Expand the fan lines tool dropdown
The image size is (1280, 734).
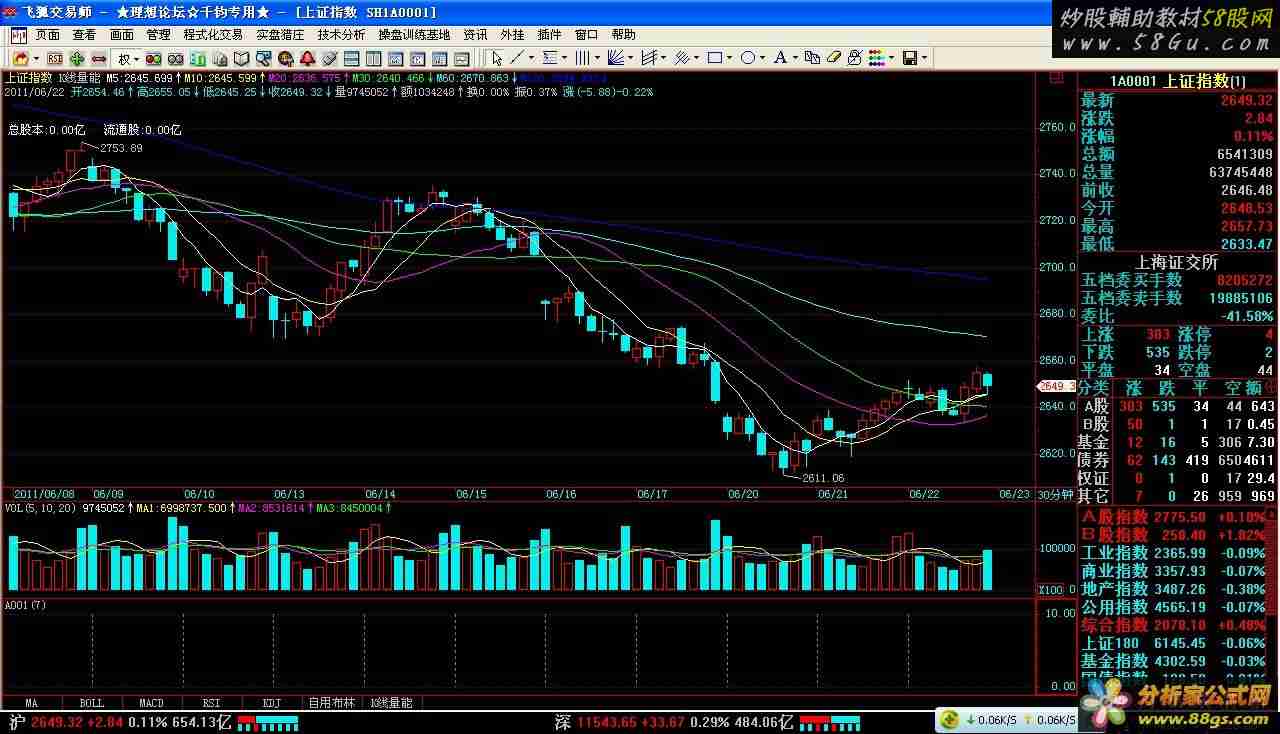631,58
